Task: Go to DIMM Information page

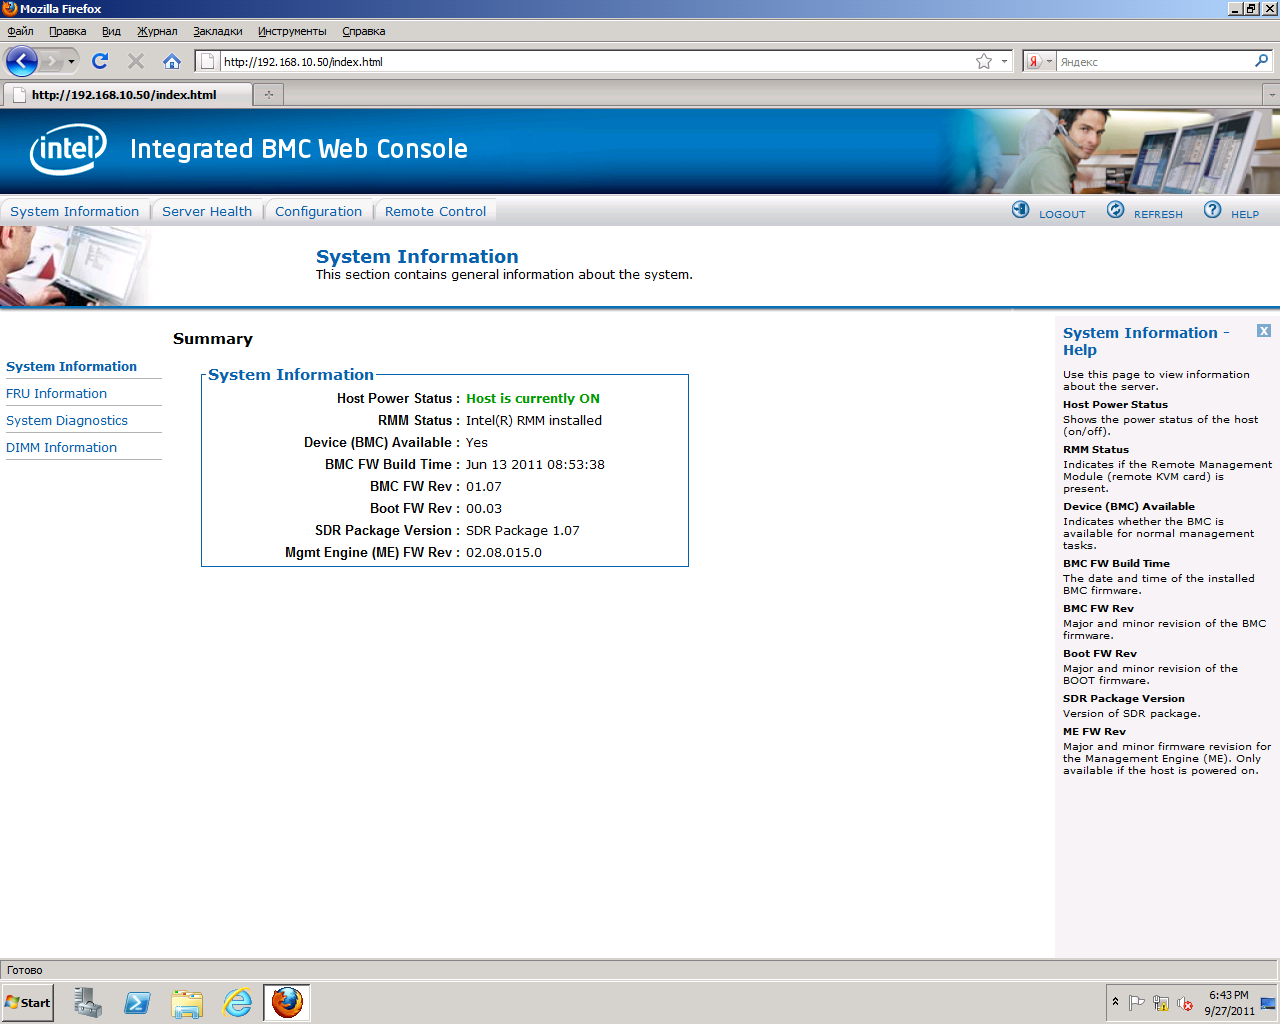Action: (61, 448)
